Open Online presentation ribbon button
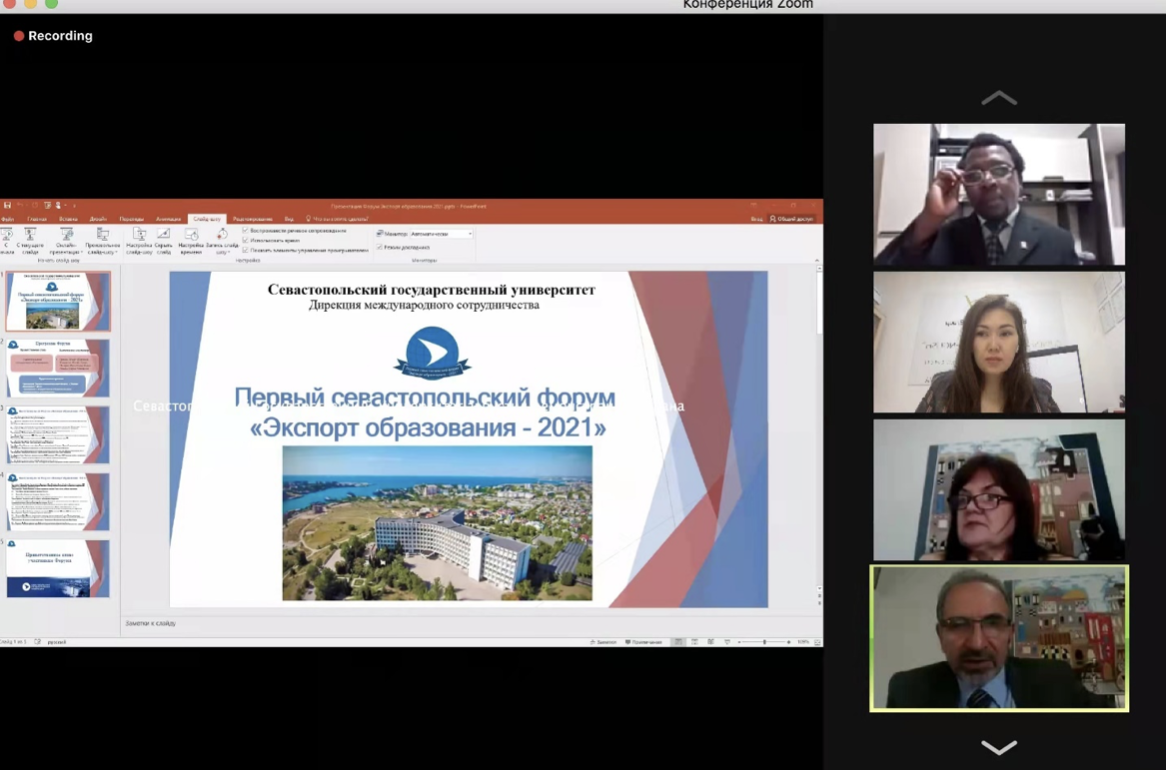This screenshot has width=1166, height=770. (x=66, y=241)
